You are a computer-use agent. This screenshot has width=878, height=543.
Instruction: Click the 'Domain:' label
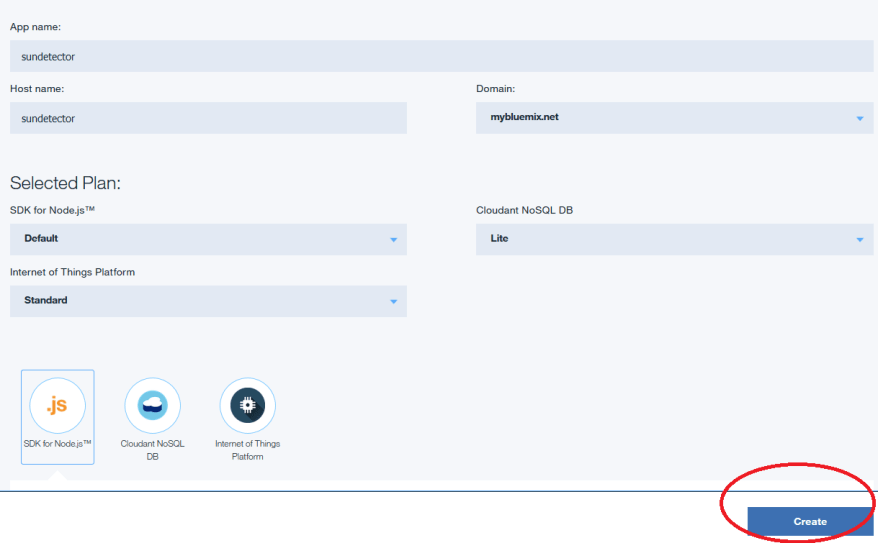click(x=496, y=88)
